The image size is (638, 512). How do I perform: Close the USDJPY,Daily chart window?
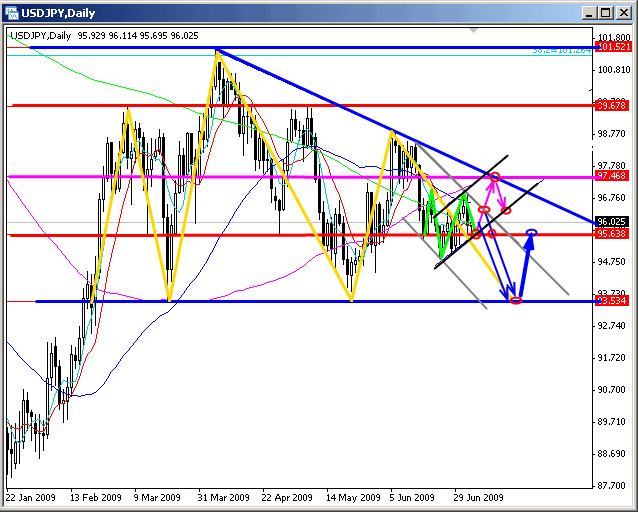tap(623, 13)
